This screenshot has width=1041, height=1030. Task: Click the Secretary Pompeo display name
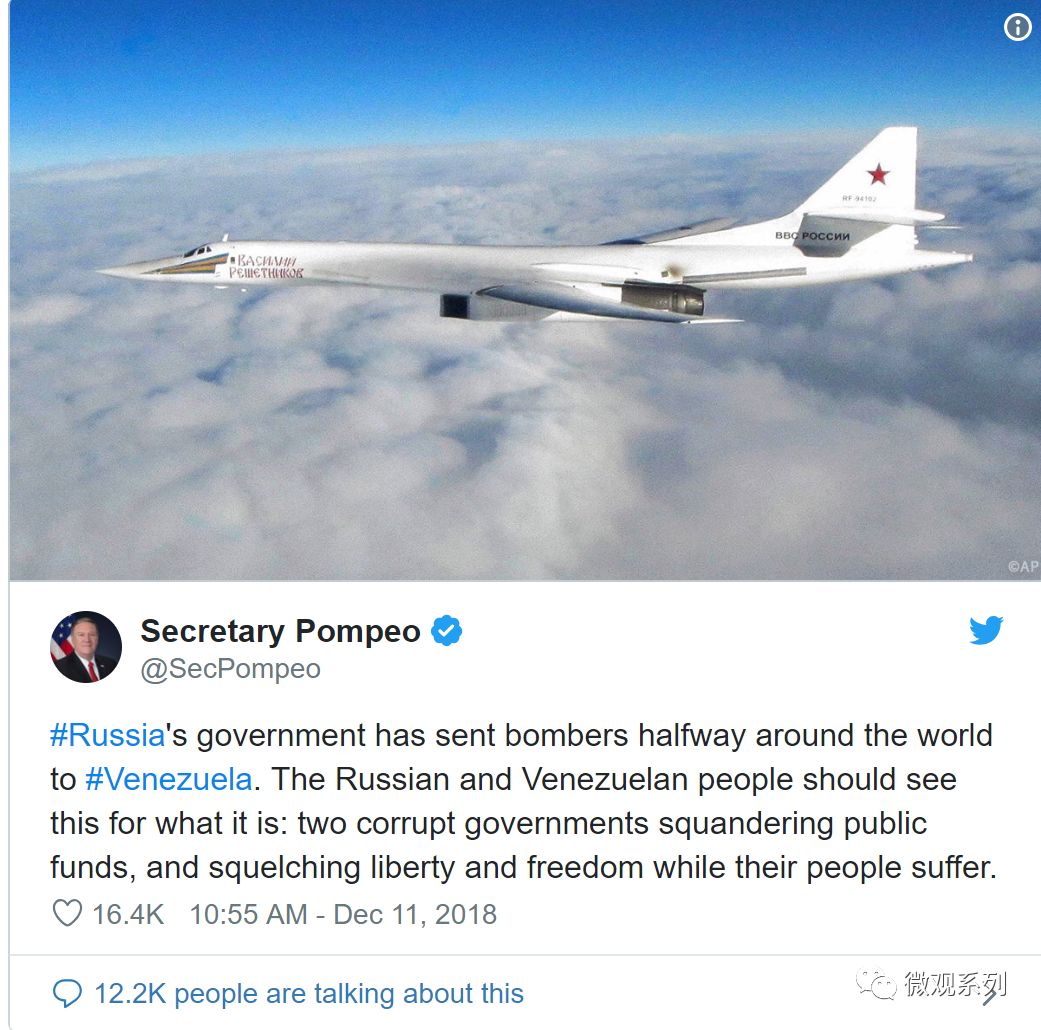[x=281, y=631]
